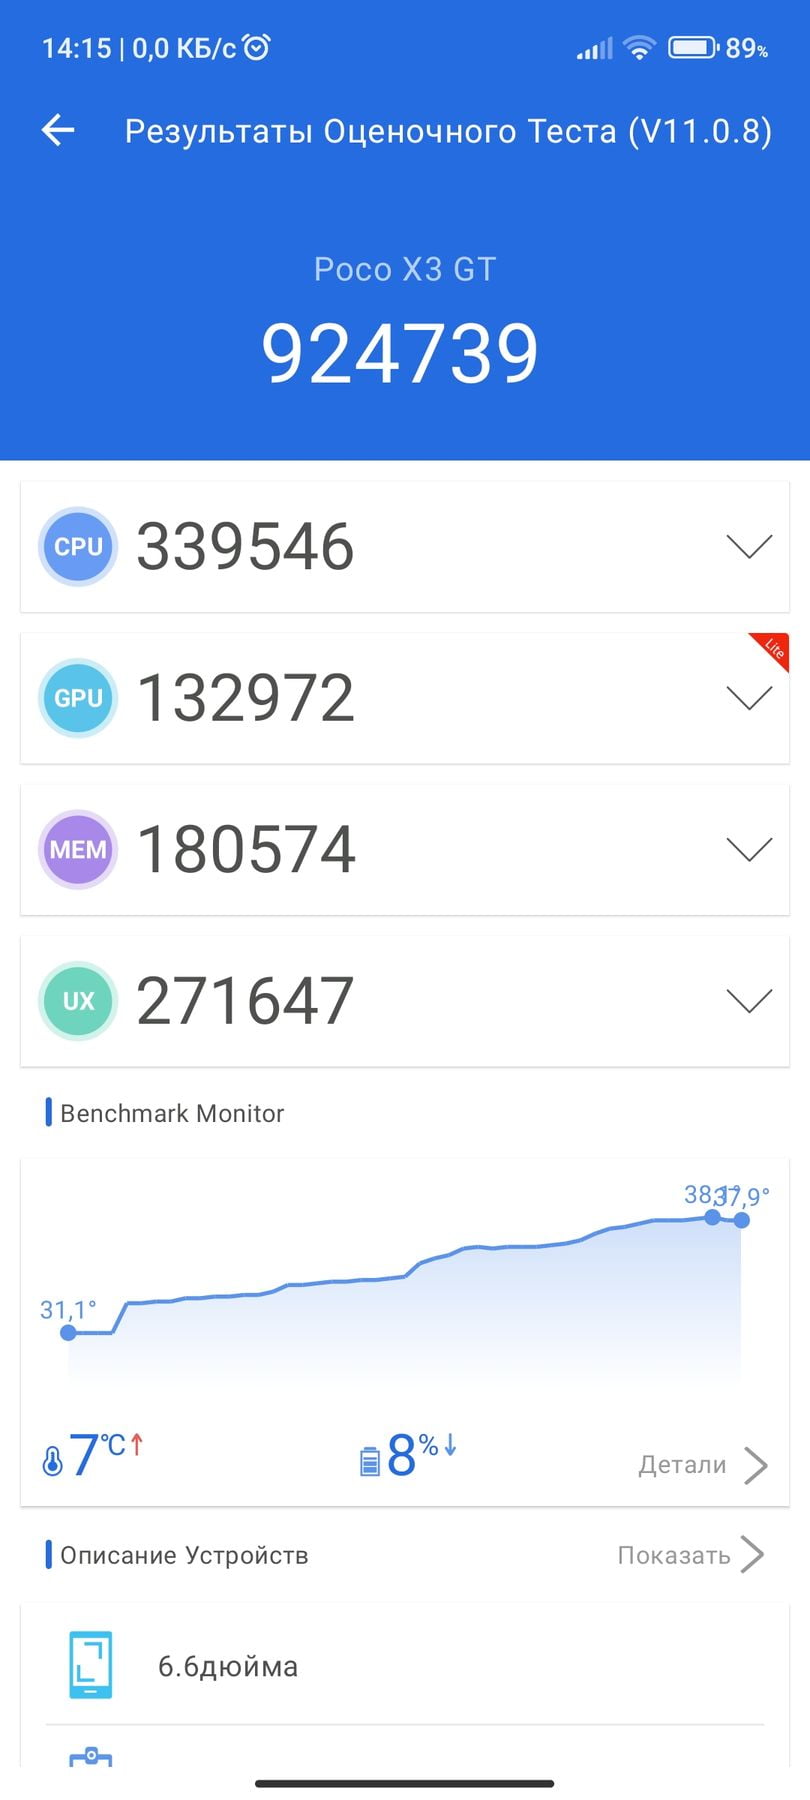Tap the Poco X3 GT device name

pos(405,269)
